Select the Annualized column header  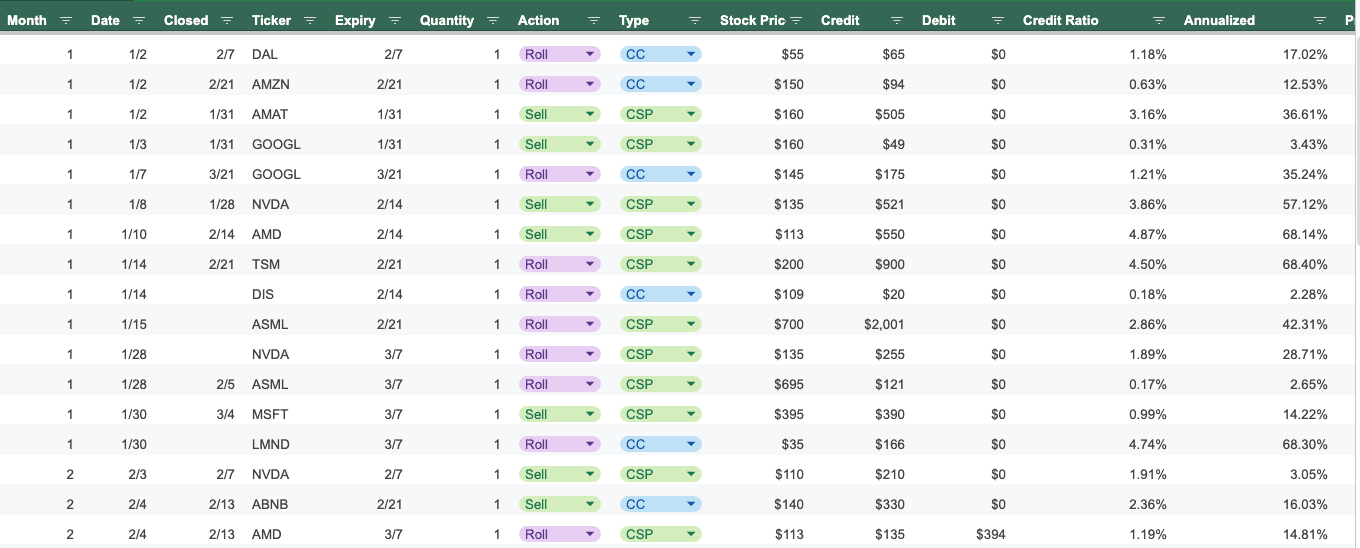coord(1219,20)
